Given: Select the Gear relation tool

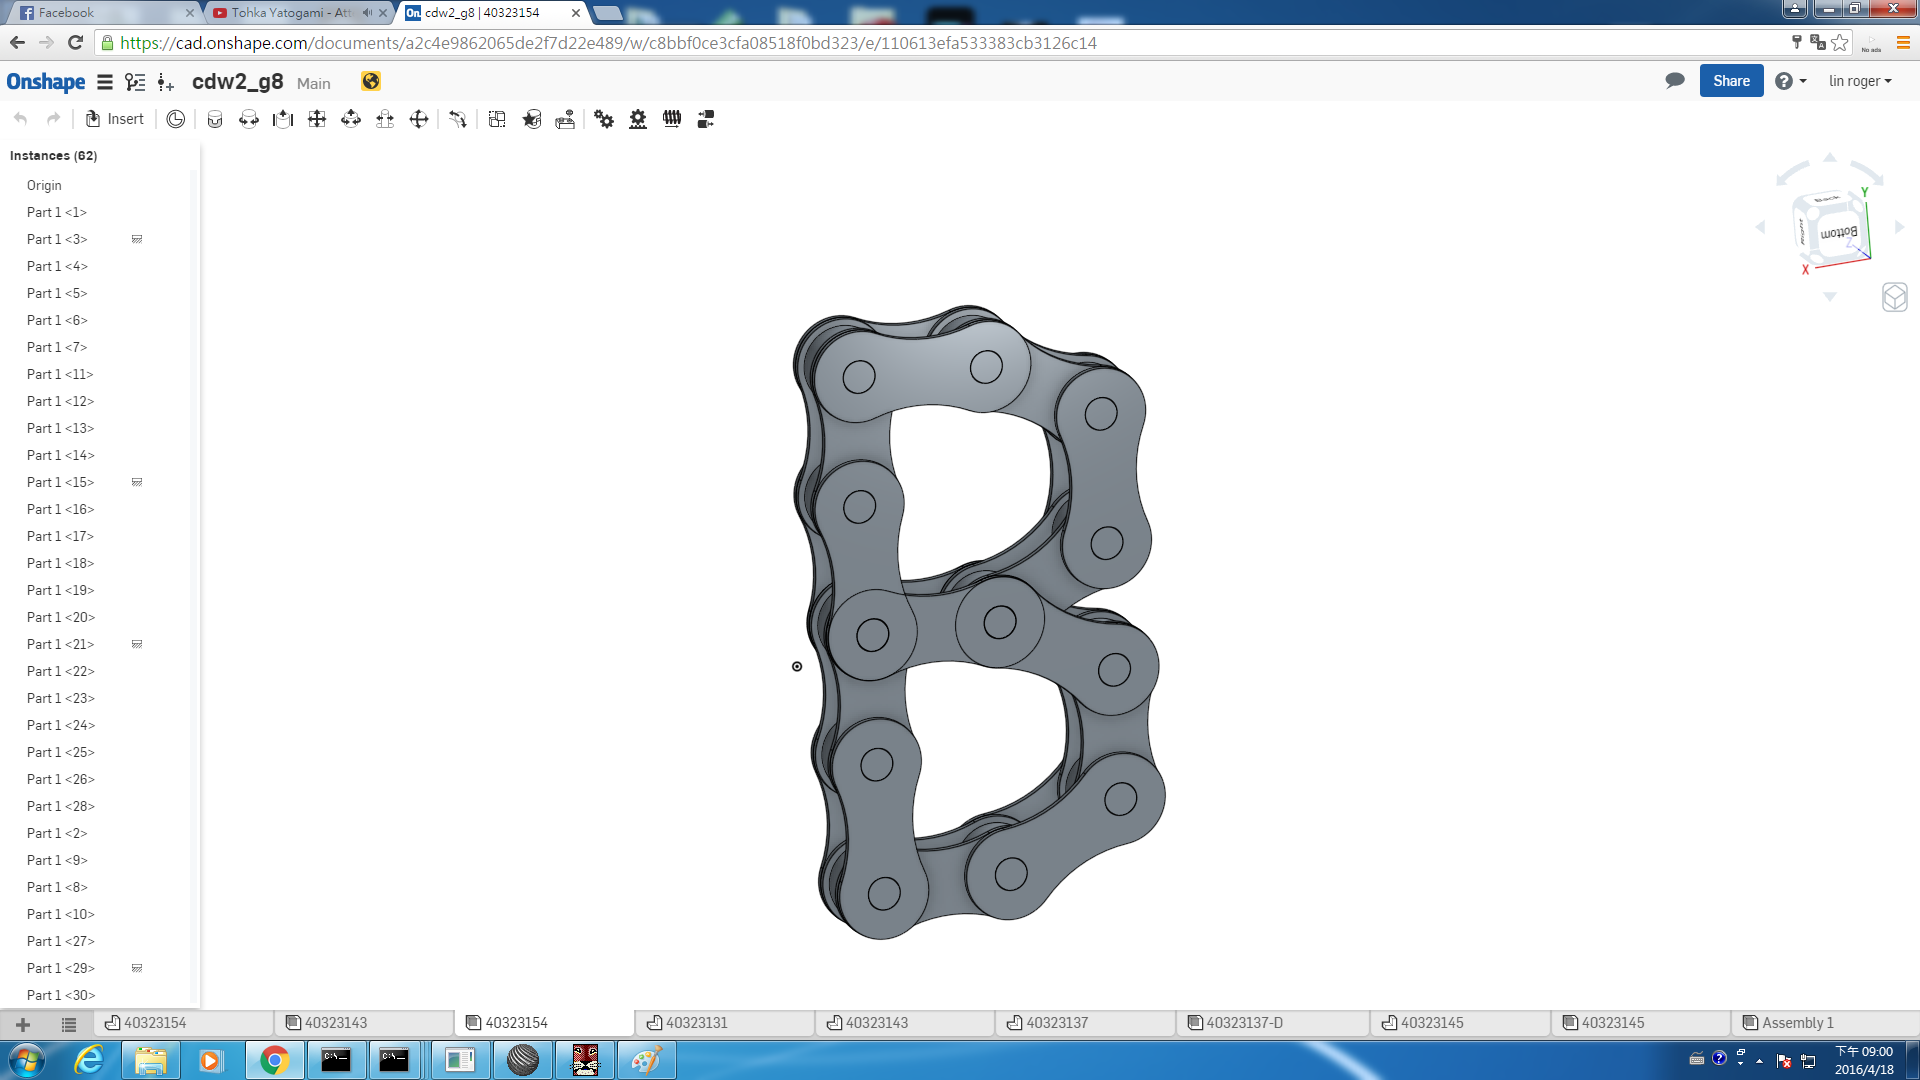Looking at the screenshot, I should pos(604,119).
